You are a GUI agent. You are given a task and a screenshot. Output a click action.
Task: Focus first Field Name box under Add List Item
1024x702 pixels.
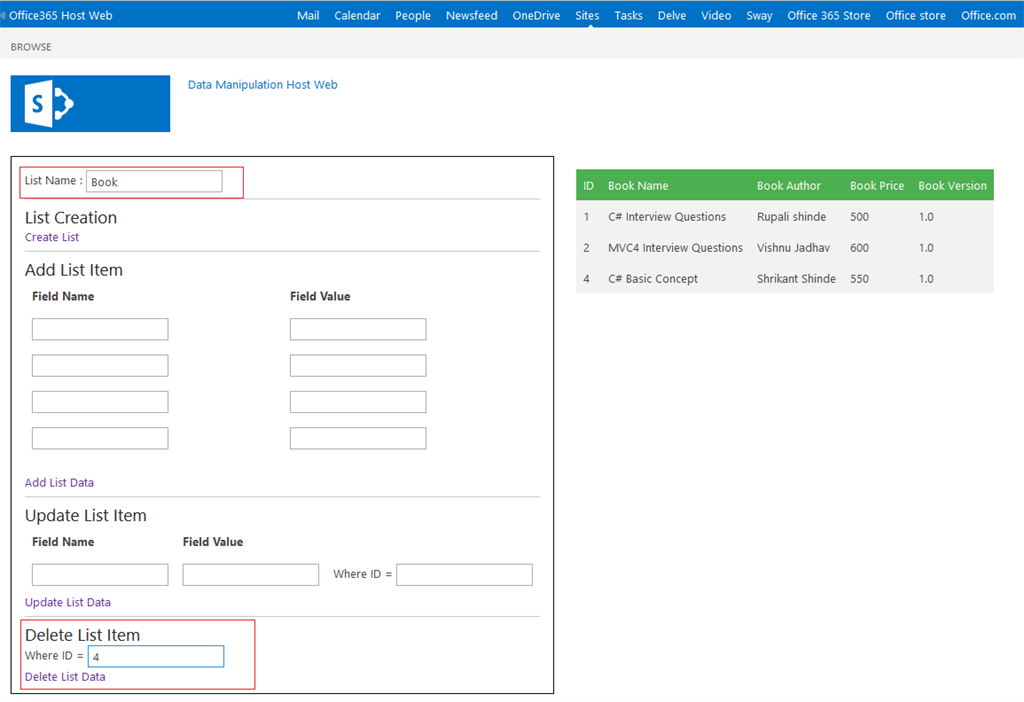coord(100,329)
